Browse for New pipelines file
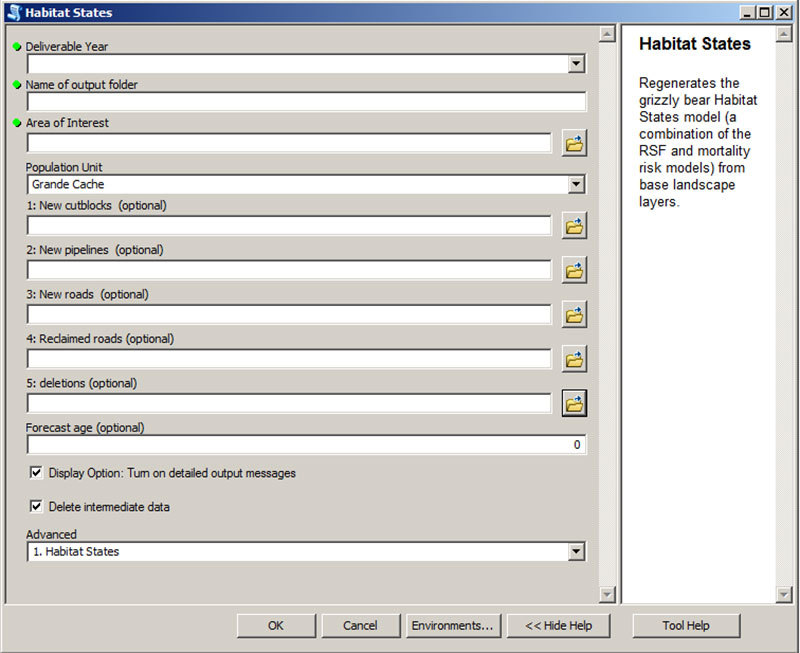This screenshot has height=653, width=800. pyautogui.click(x=574, y=270)
